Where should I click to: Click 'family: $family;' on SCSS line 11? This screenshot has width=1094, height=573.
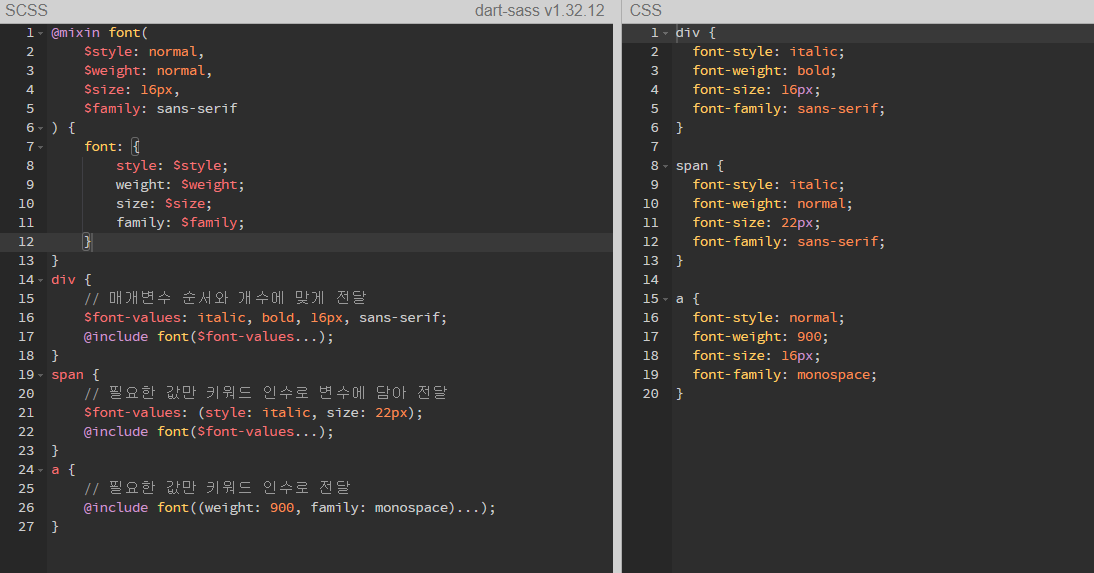pos(180,223)
